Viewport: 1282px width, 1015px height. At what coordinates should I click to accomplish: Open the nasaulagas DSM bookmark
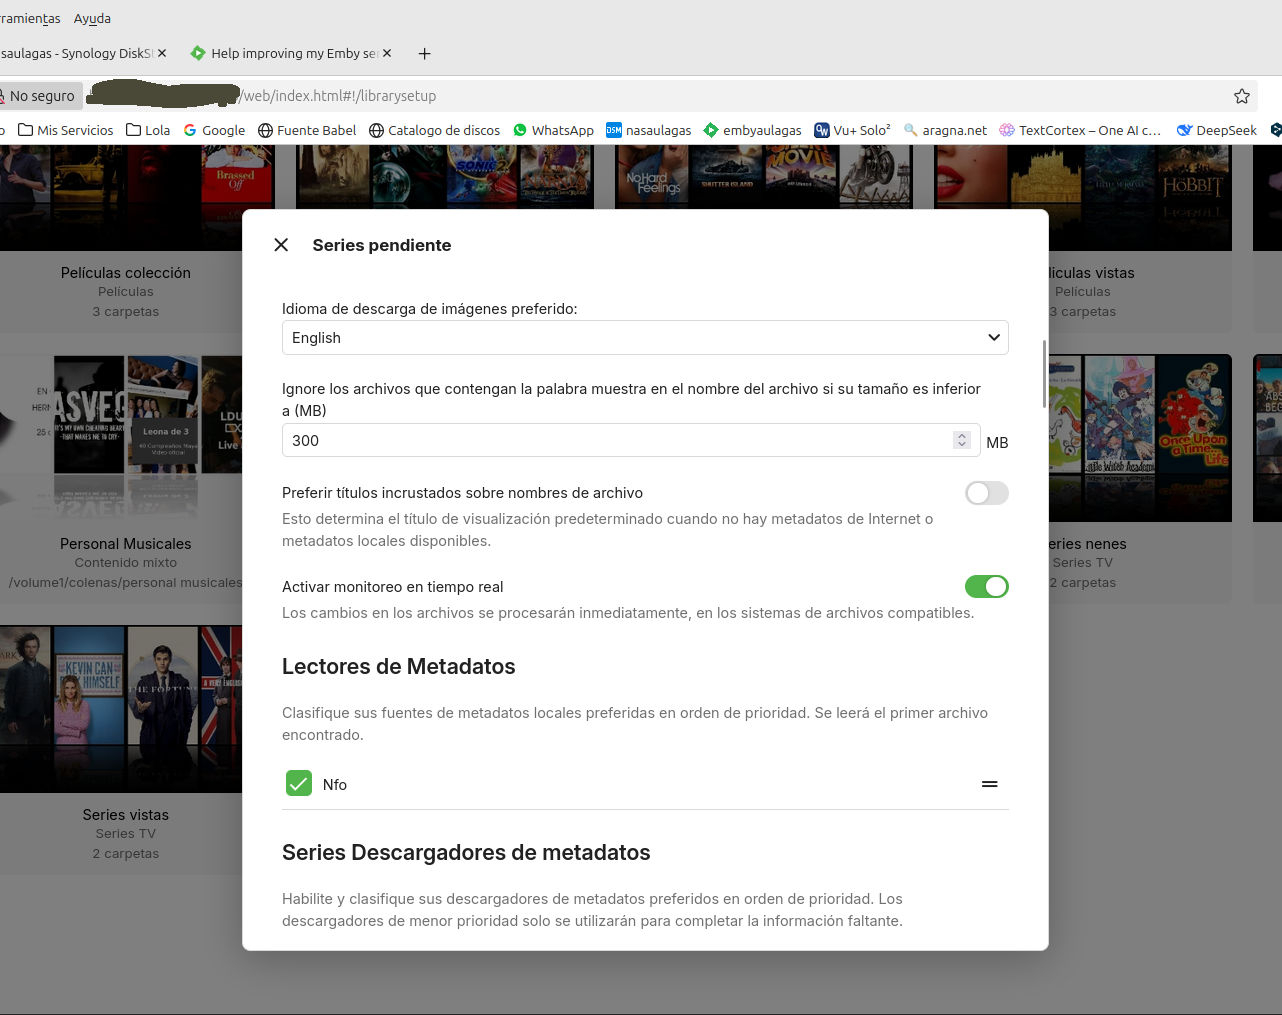click(x=648, y=130)
